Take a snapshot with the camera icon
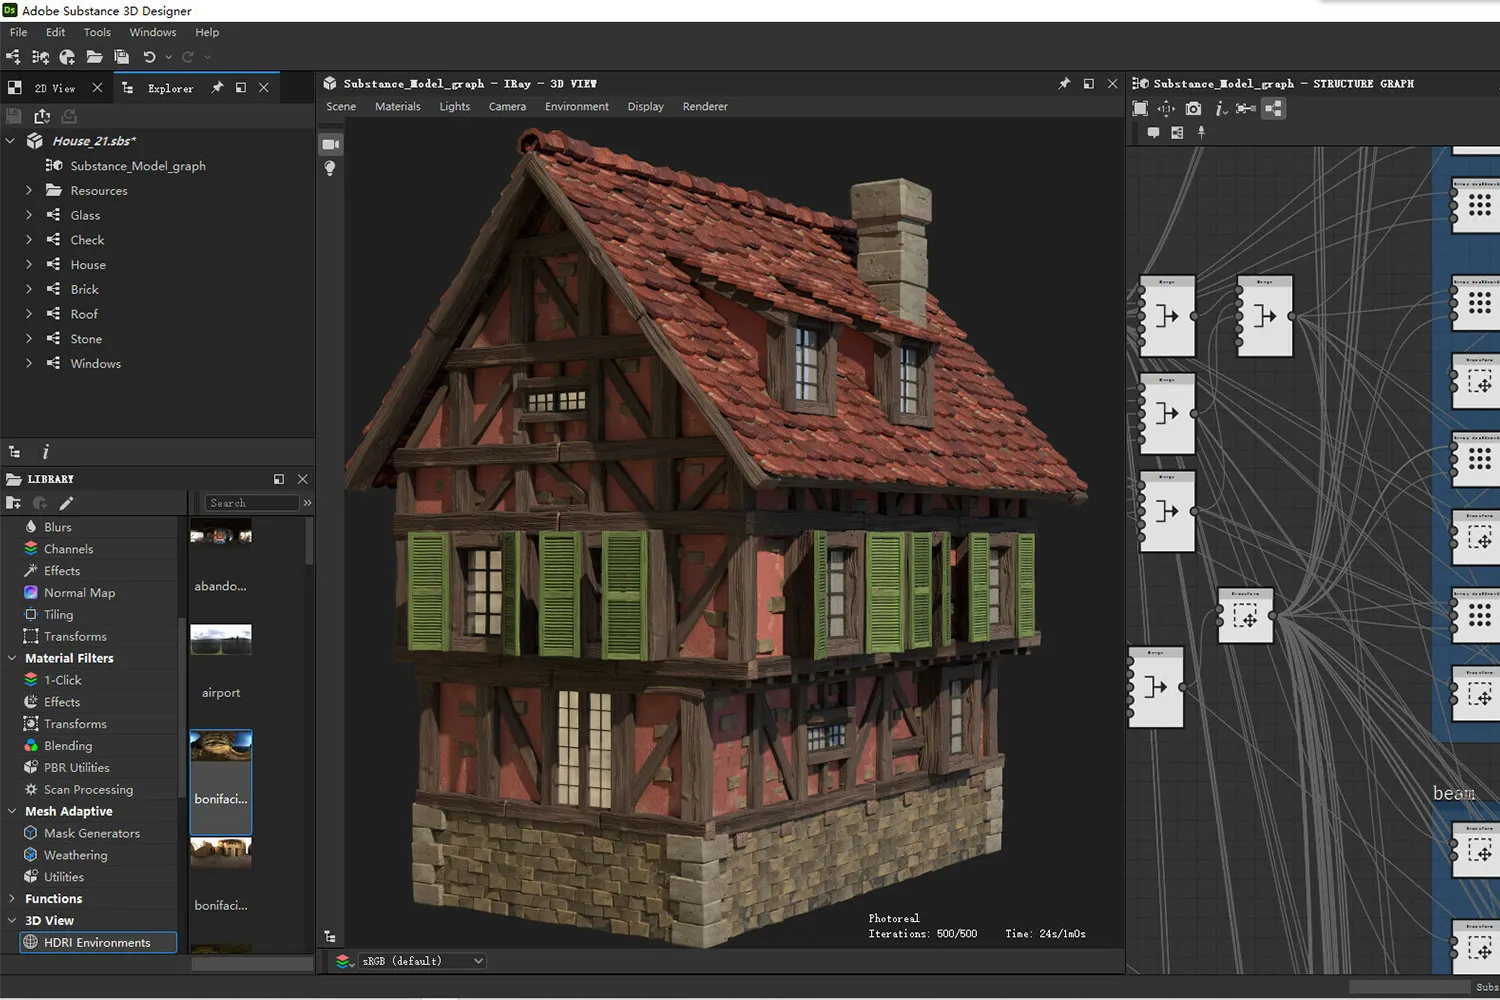The height and width of the screenshot is (1000, 1500). [1193, 108]
